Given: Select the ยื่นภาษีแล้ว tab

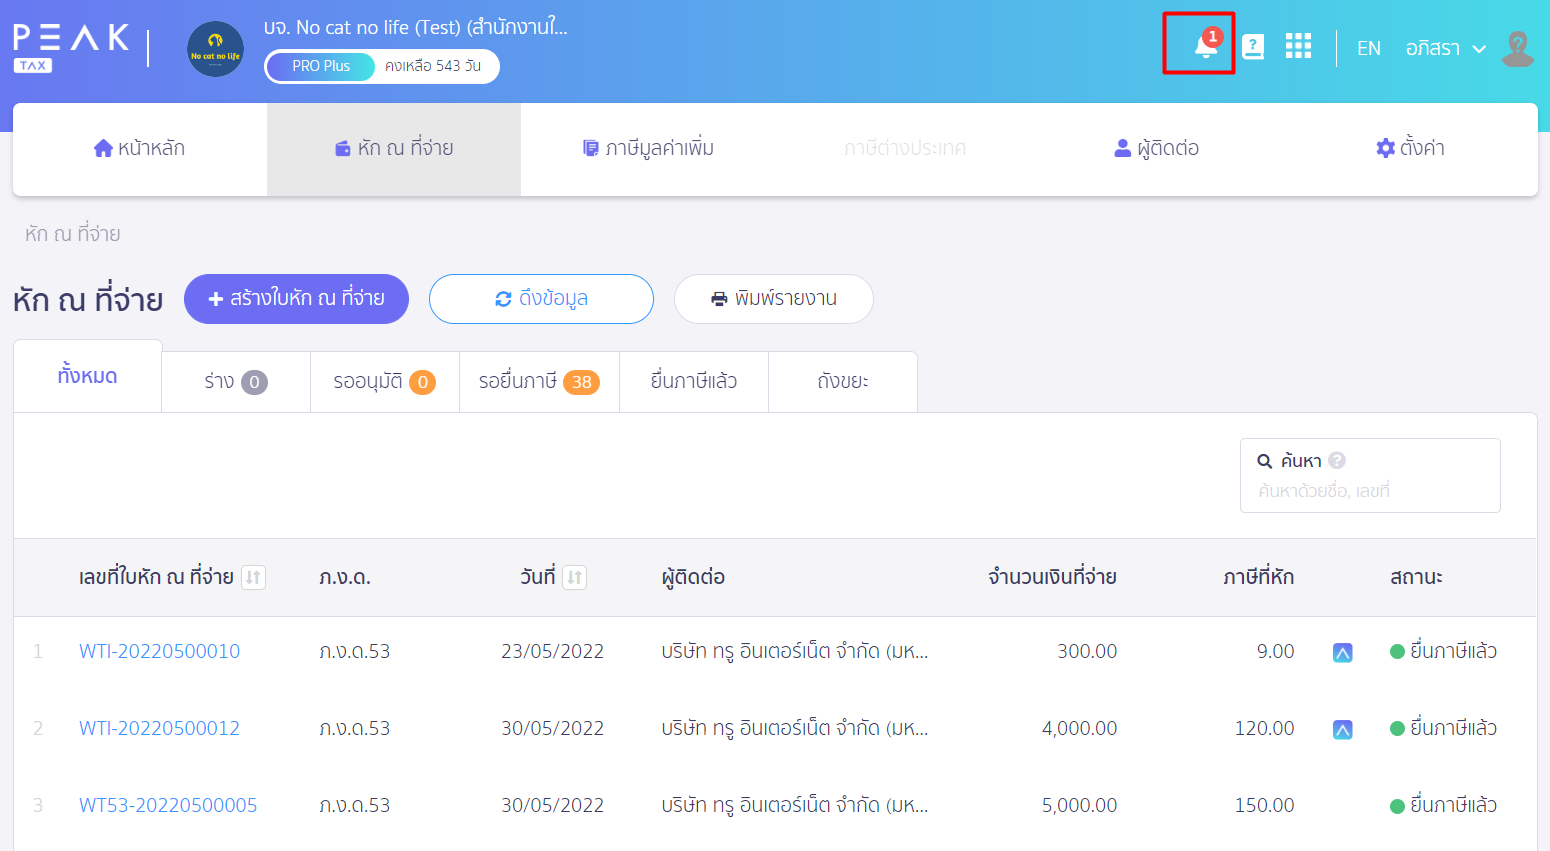Looking at the screenshot, I should (694, 381).
